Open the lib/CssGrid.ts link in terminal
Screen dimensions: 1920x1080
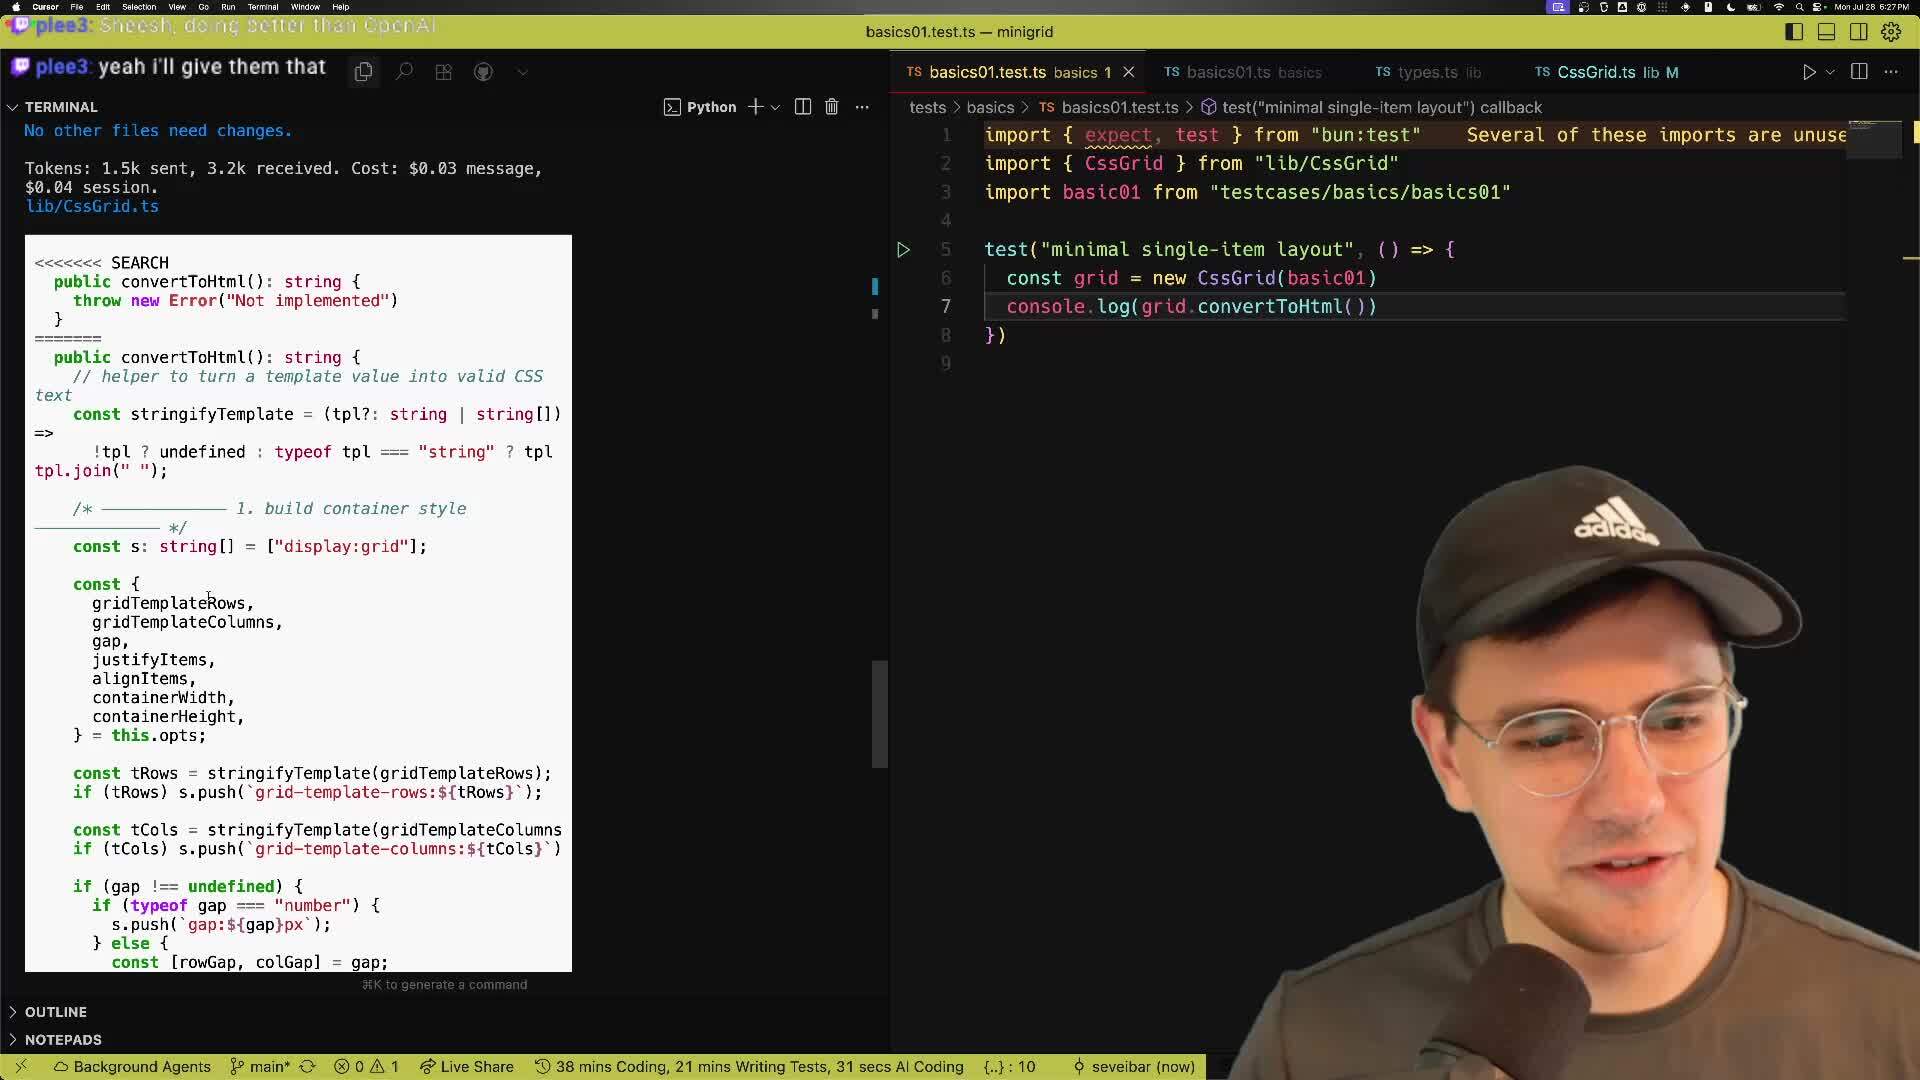click(x=92, y=206)
